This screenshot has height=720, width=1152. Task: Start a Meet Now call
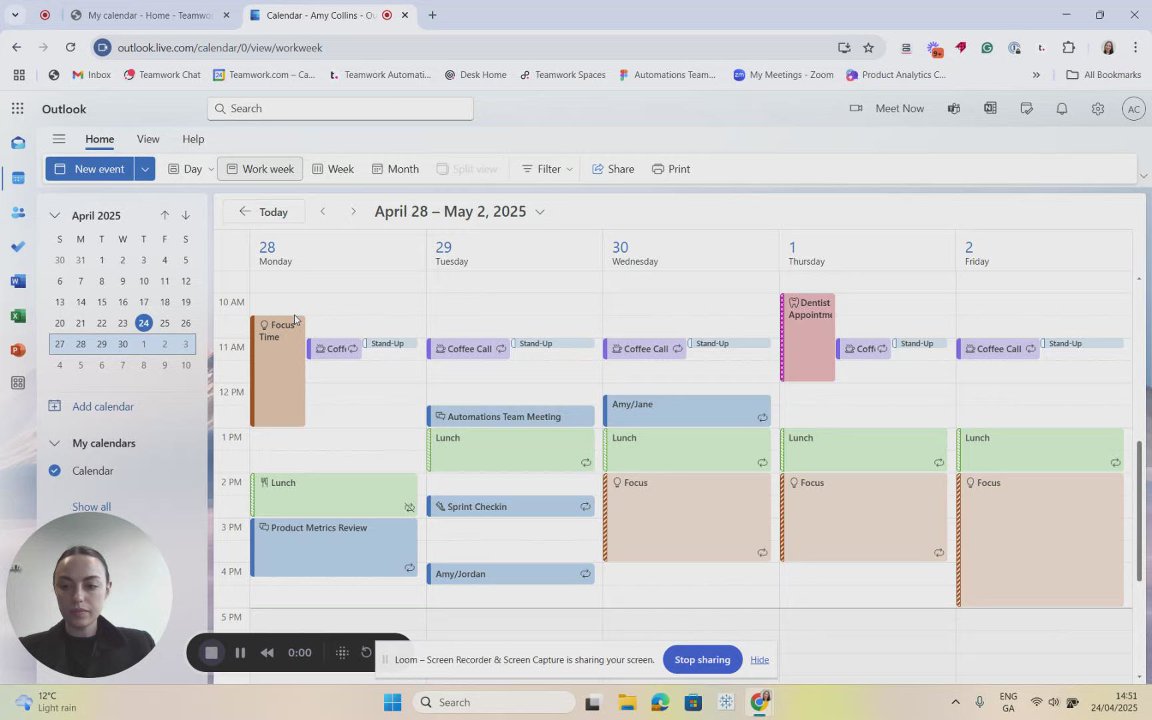pos(887,109)
